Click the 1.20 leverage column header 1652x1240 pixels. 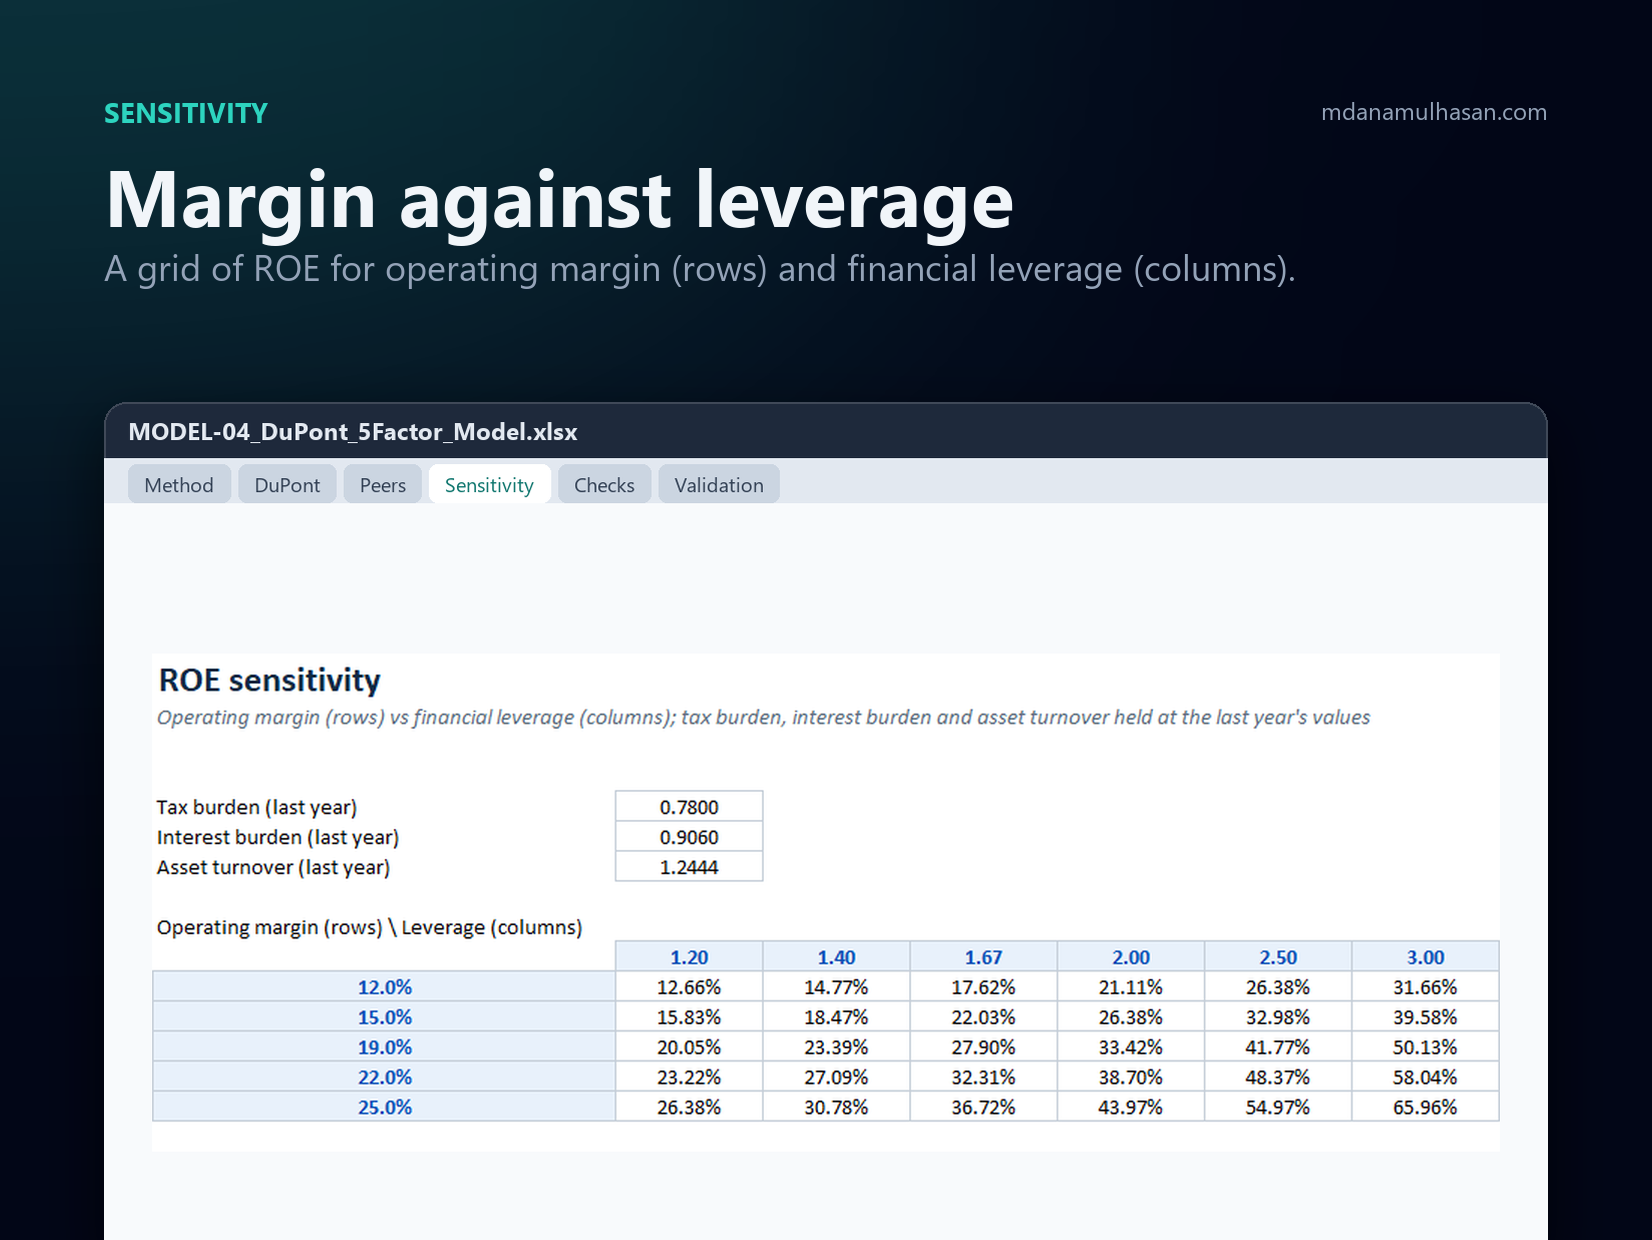coord(689,957)
